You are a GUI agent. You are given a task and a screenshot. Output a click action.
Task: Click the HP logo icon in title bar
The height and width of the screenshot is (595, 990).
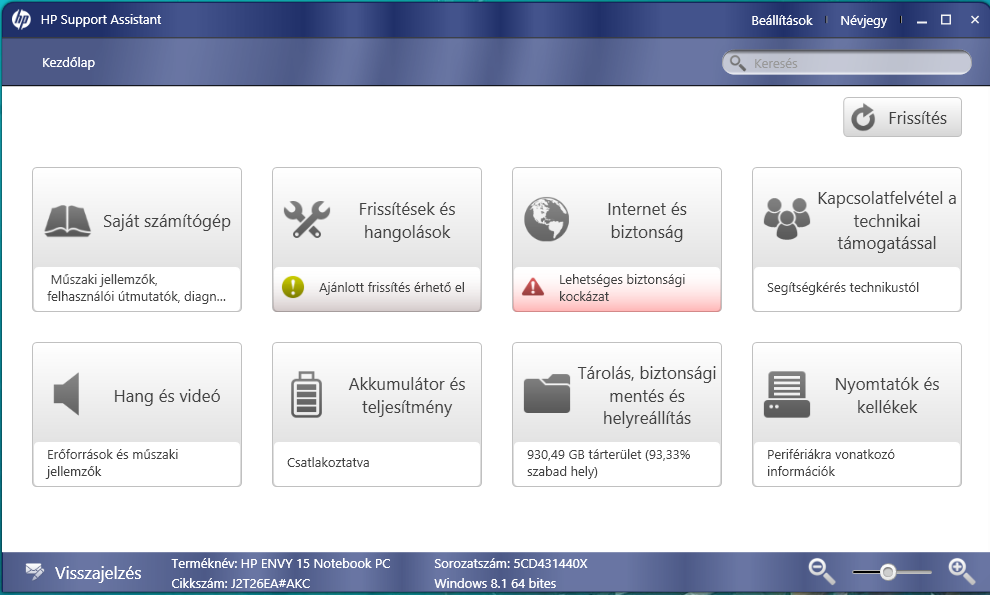point(21,20)
